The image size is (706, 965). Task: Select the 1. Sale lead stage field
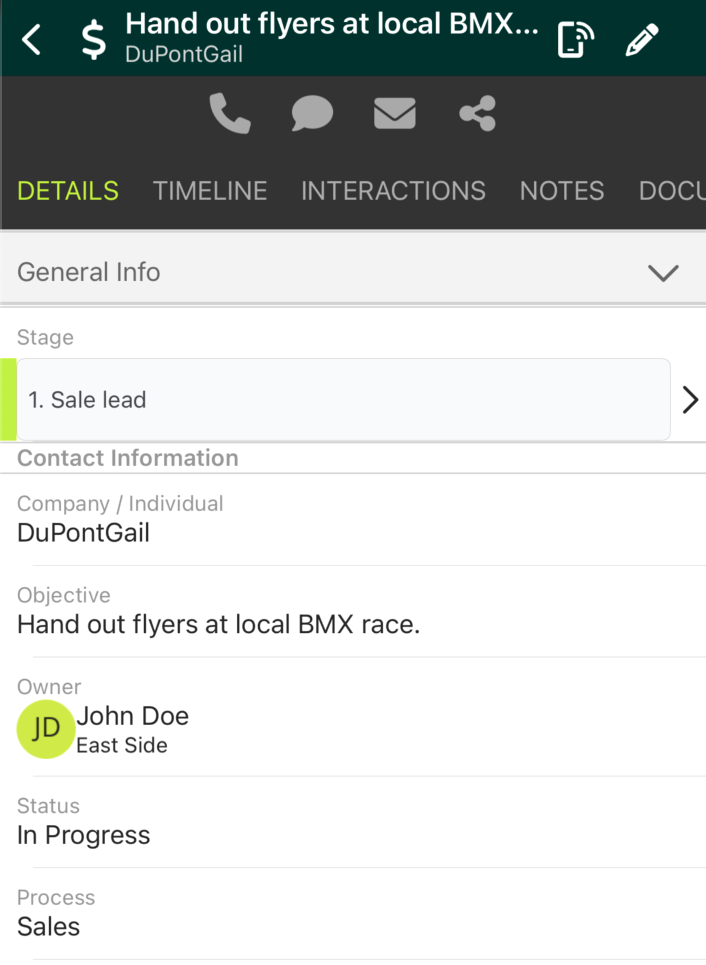(343, 399)
